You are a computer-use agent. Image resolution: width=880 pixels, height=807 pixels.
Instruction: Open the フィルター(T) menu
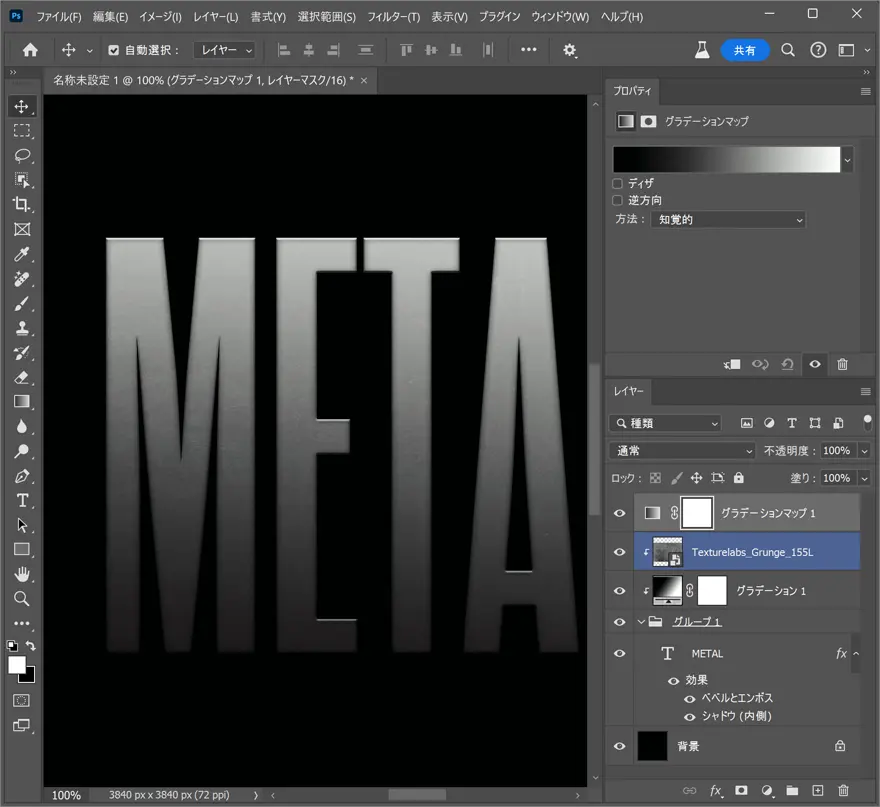(x=393, y=17)
